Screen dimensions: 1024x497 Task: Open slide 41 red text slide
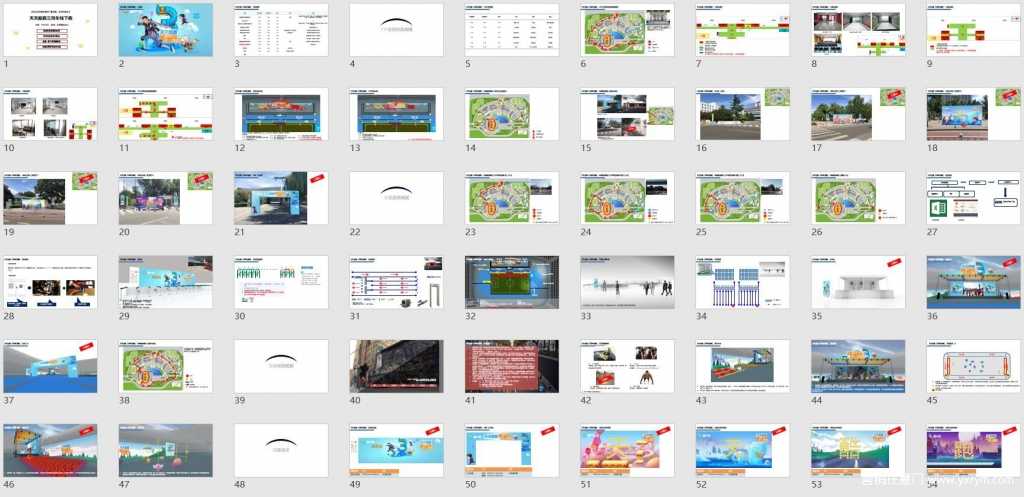[512, 365]
